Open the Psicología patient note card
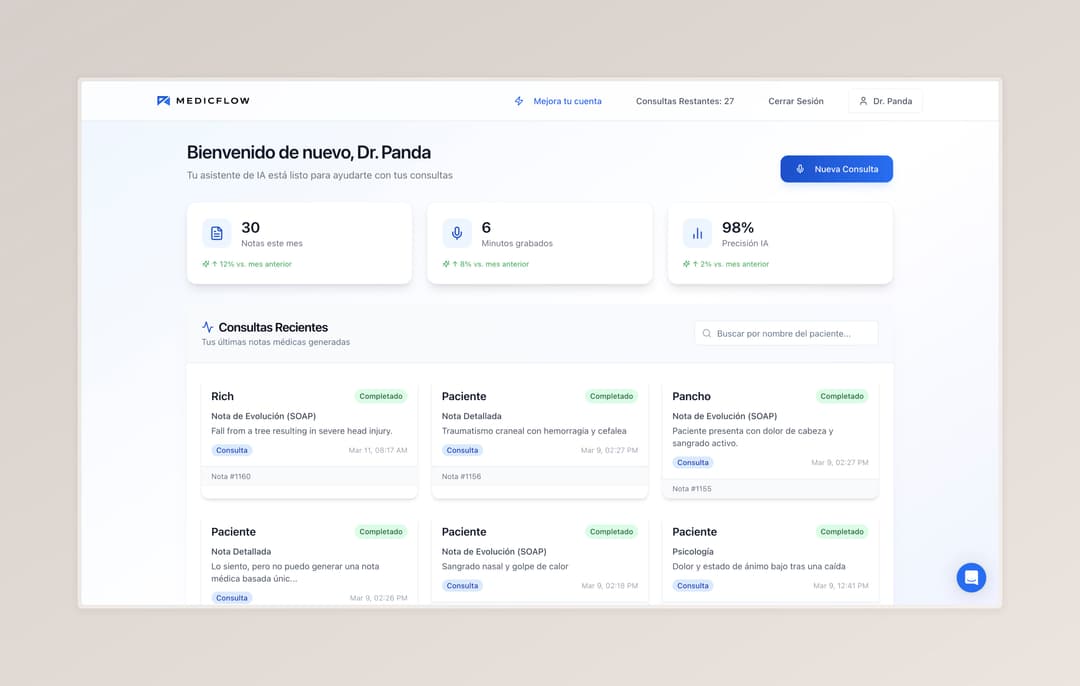 pyautogui.click(x=770, y=558)
